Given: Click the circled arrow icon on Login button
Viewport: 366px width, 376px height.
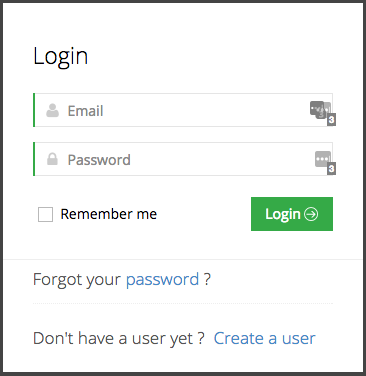Looking at the screenshot, I should point(311,214).
